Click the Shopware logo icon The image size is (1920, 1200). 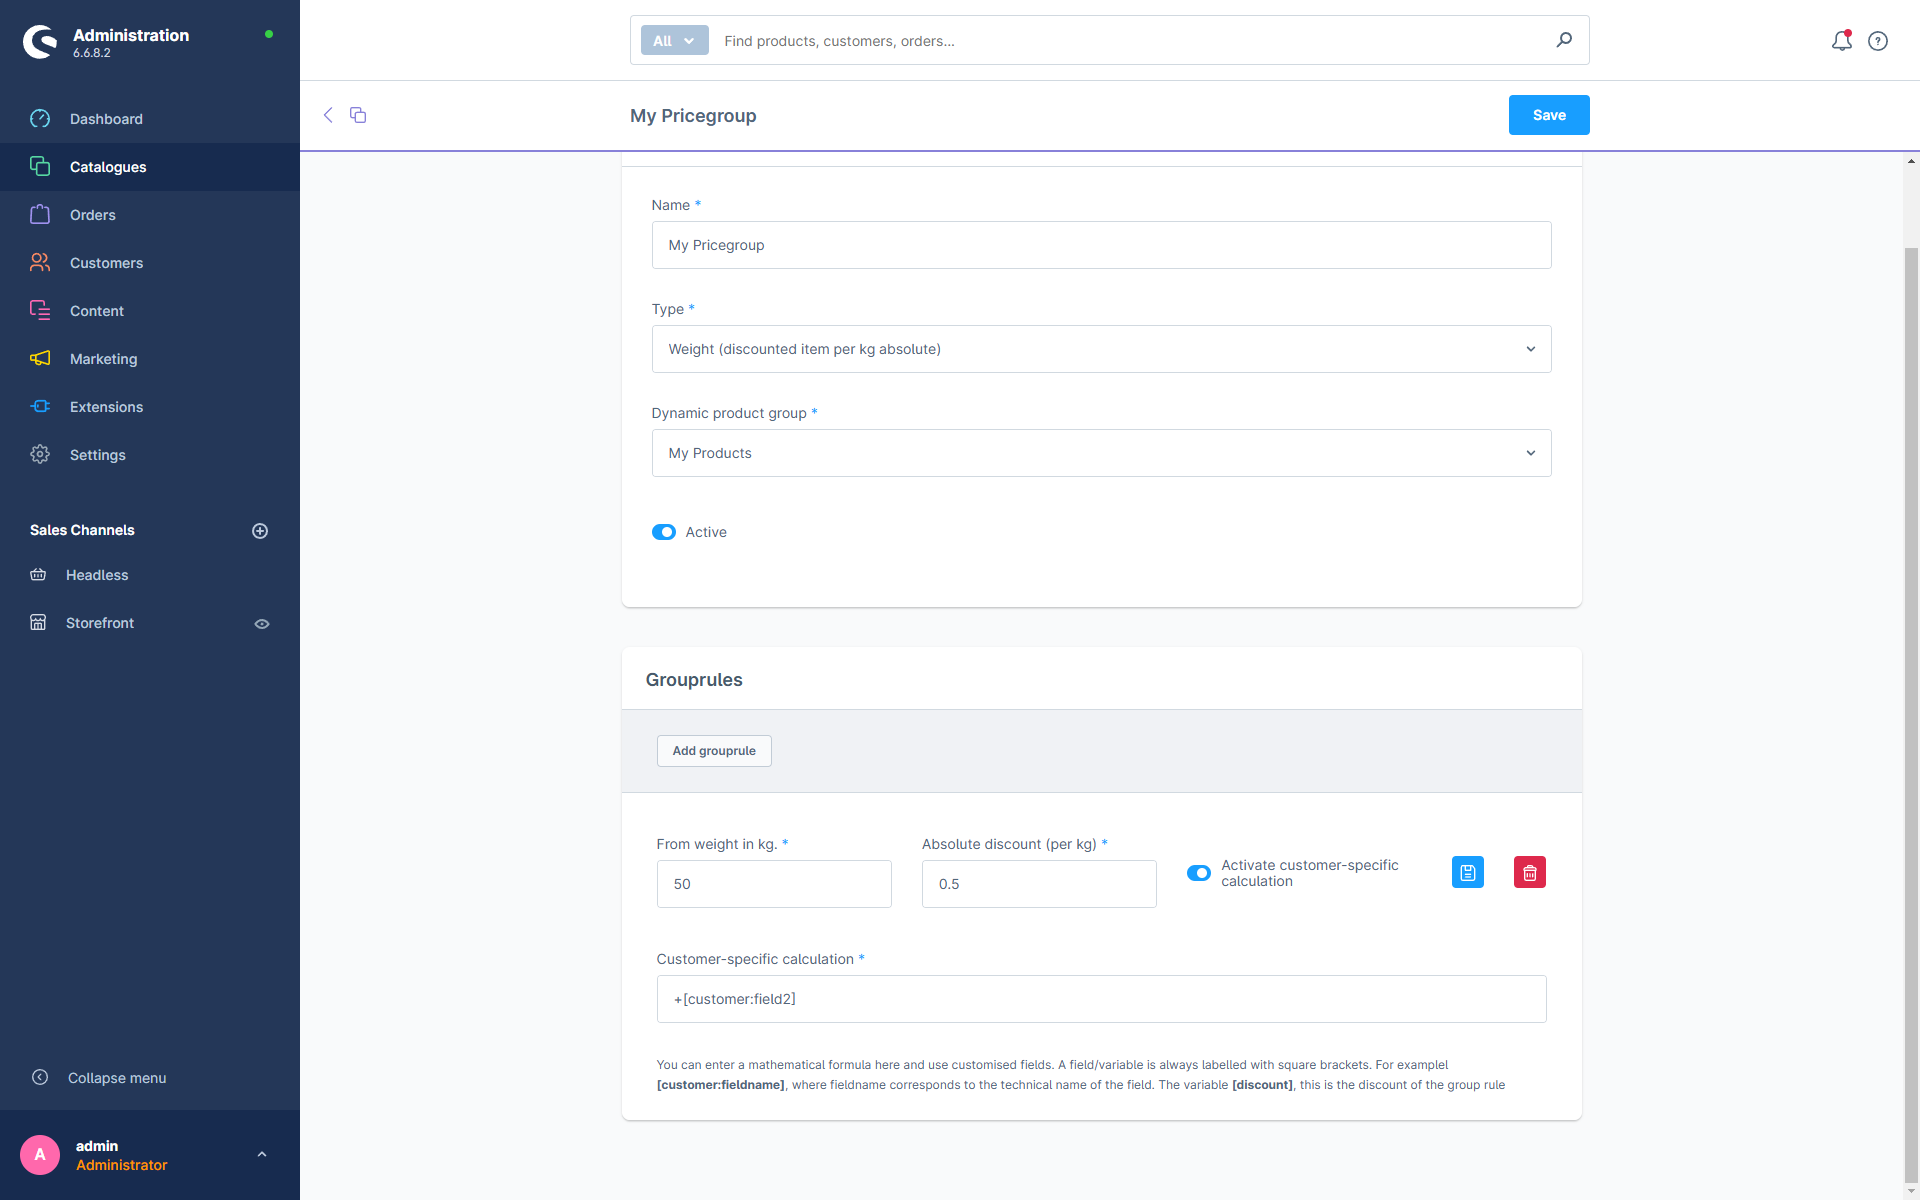(40, 42)
